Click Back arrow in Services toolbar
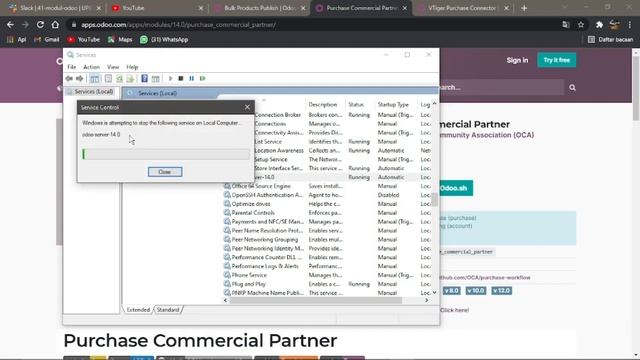640x360 pixels. 69,78
